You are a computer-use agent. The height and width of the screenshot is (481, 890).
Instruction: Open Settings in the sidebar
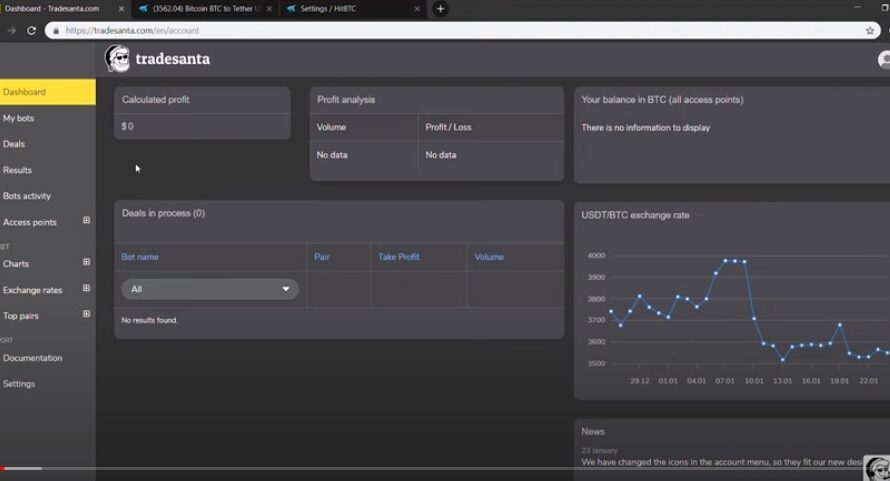(x=19, y=384)
